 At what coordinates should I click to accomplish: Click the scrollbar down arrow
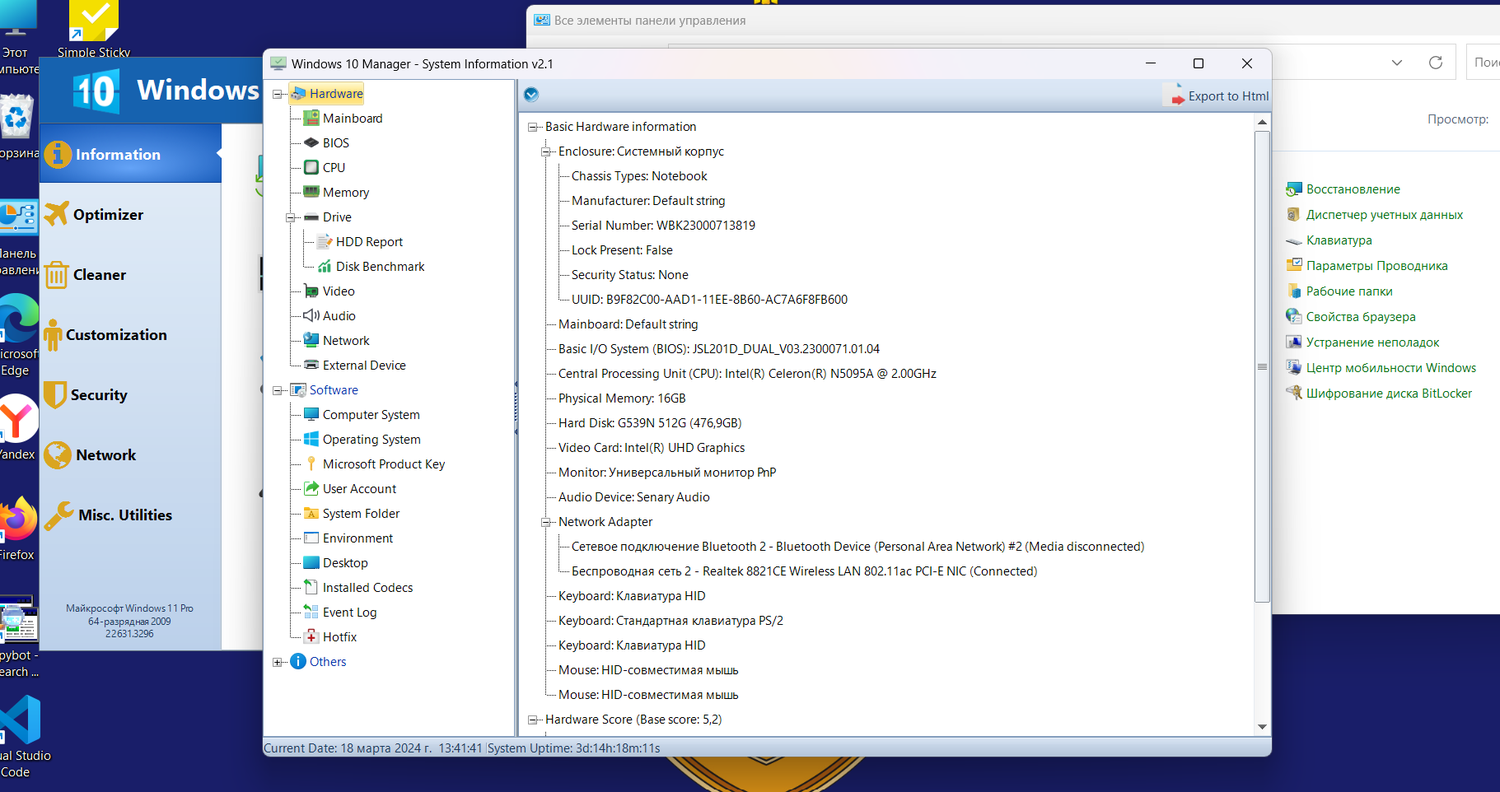pyautogui.click(x=1261, y=727)
